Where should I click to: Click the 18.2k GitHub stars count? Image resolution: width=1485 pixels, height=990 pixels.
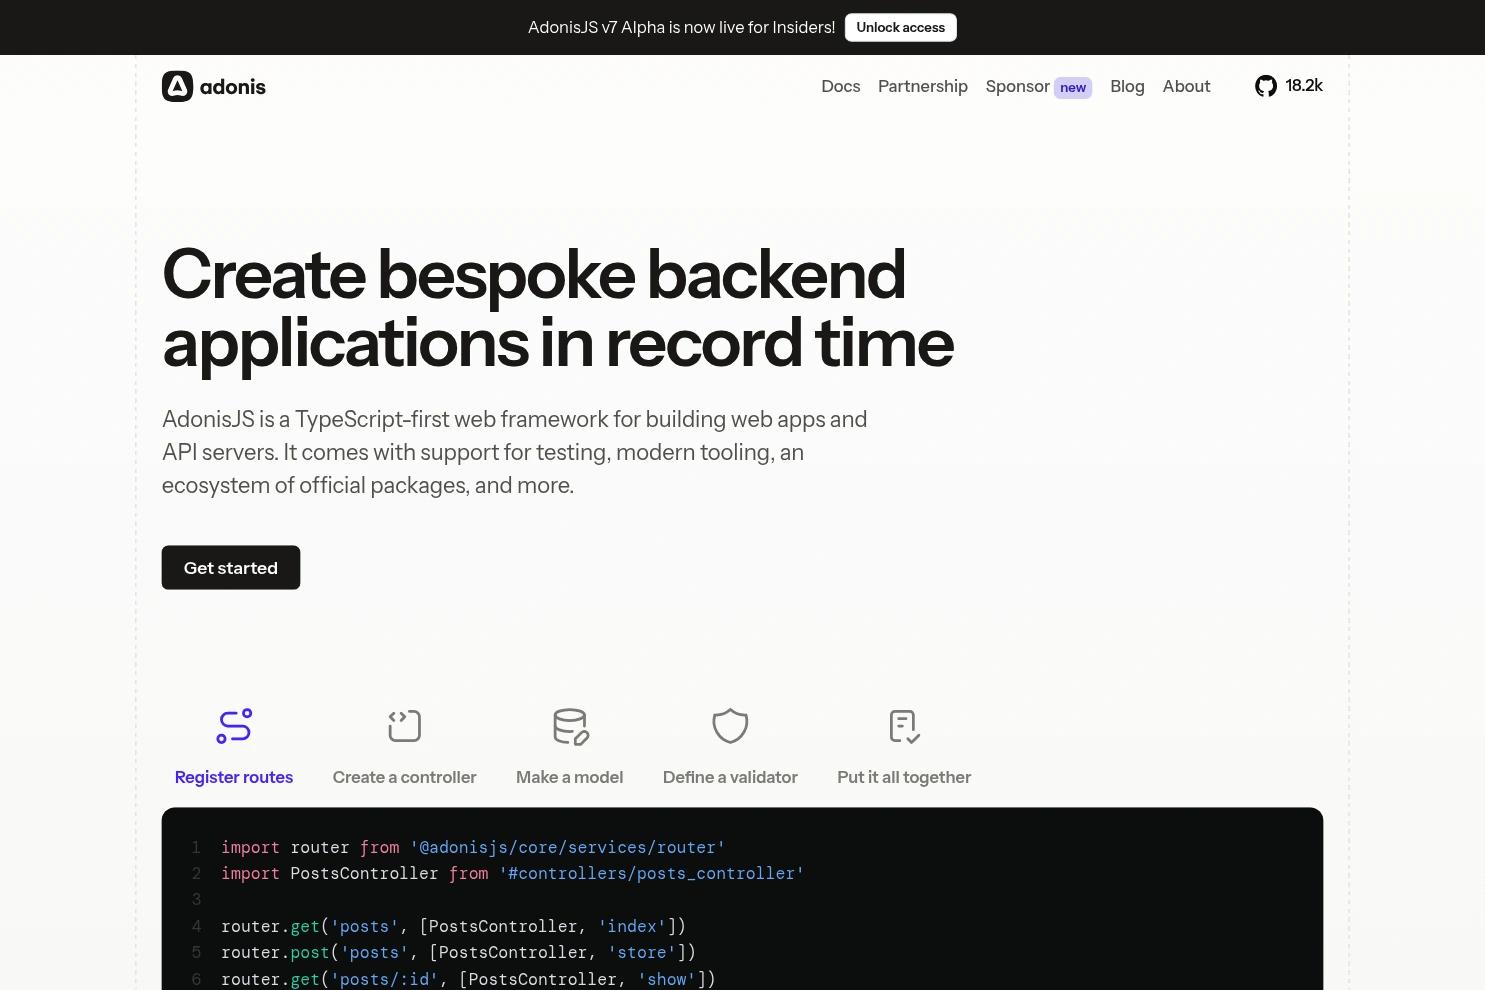pos(1304,86)
